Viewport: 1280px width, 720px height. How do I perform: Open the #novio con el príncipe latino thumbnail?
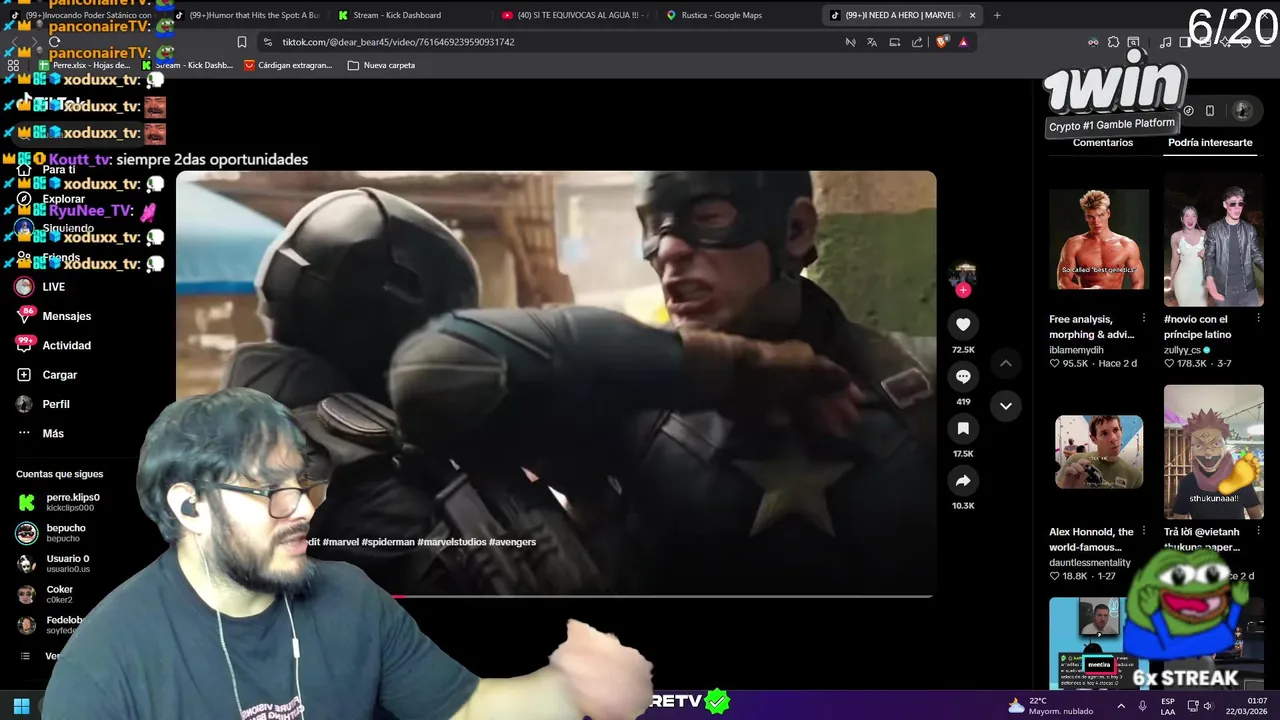1214,239
